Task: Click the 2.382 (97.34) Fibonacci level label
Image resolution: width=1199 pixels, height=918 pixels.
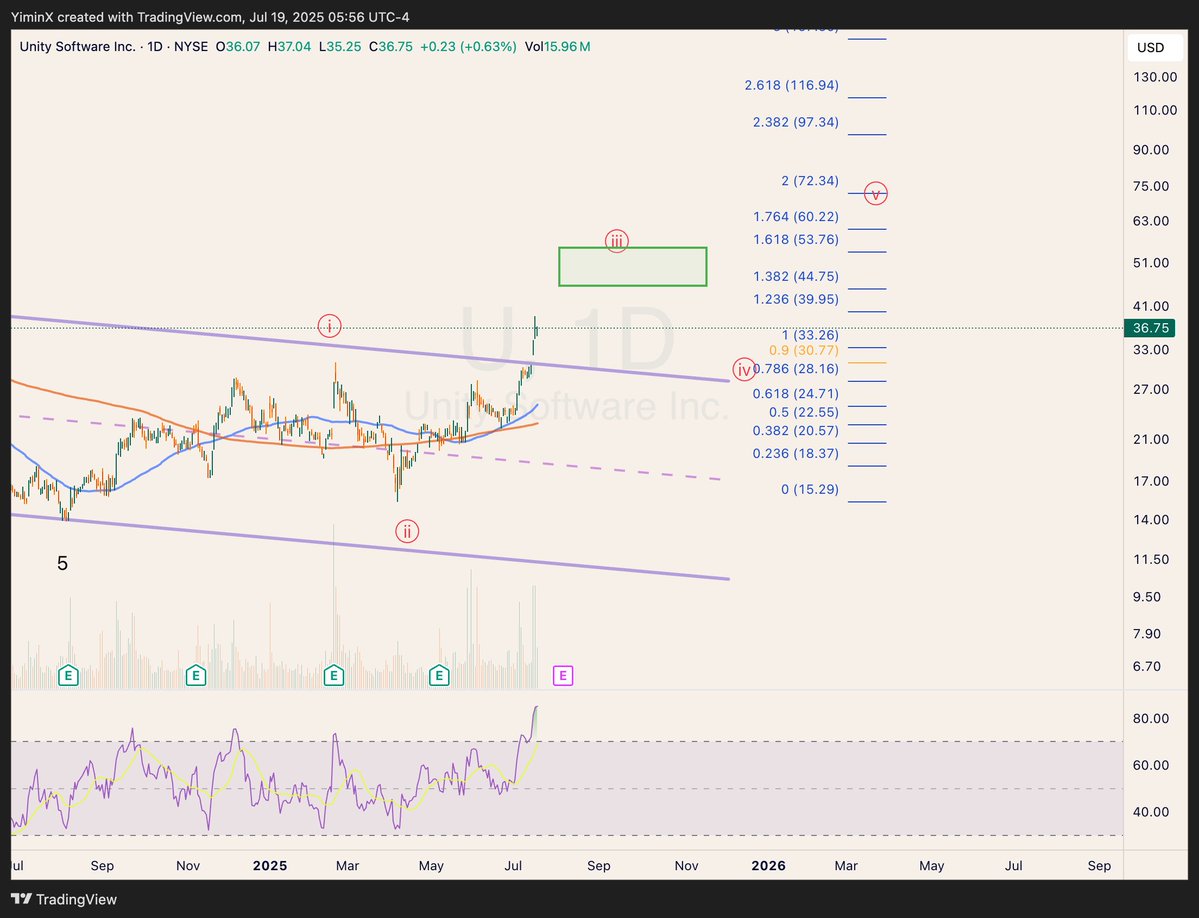Action: pos(795,122)
